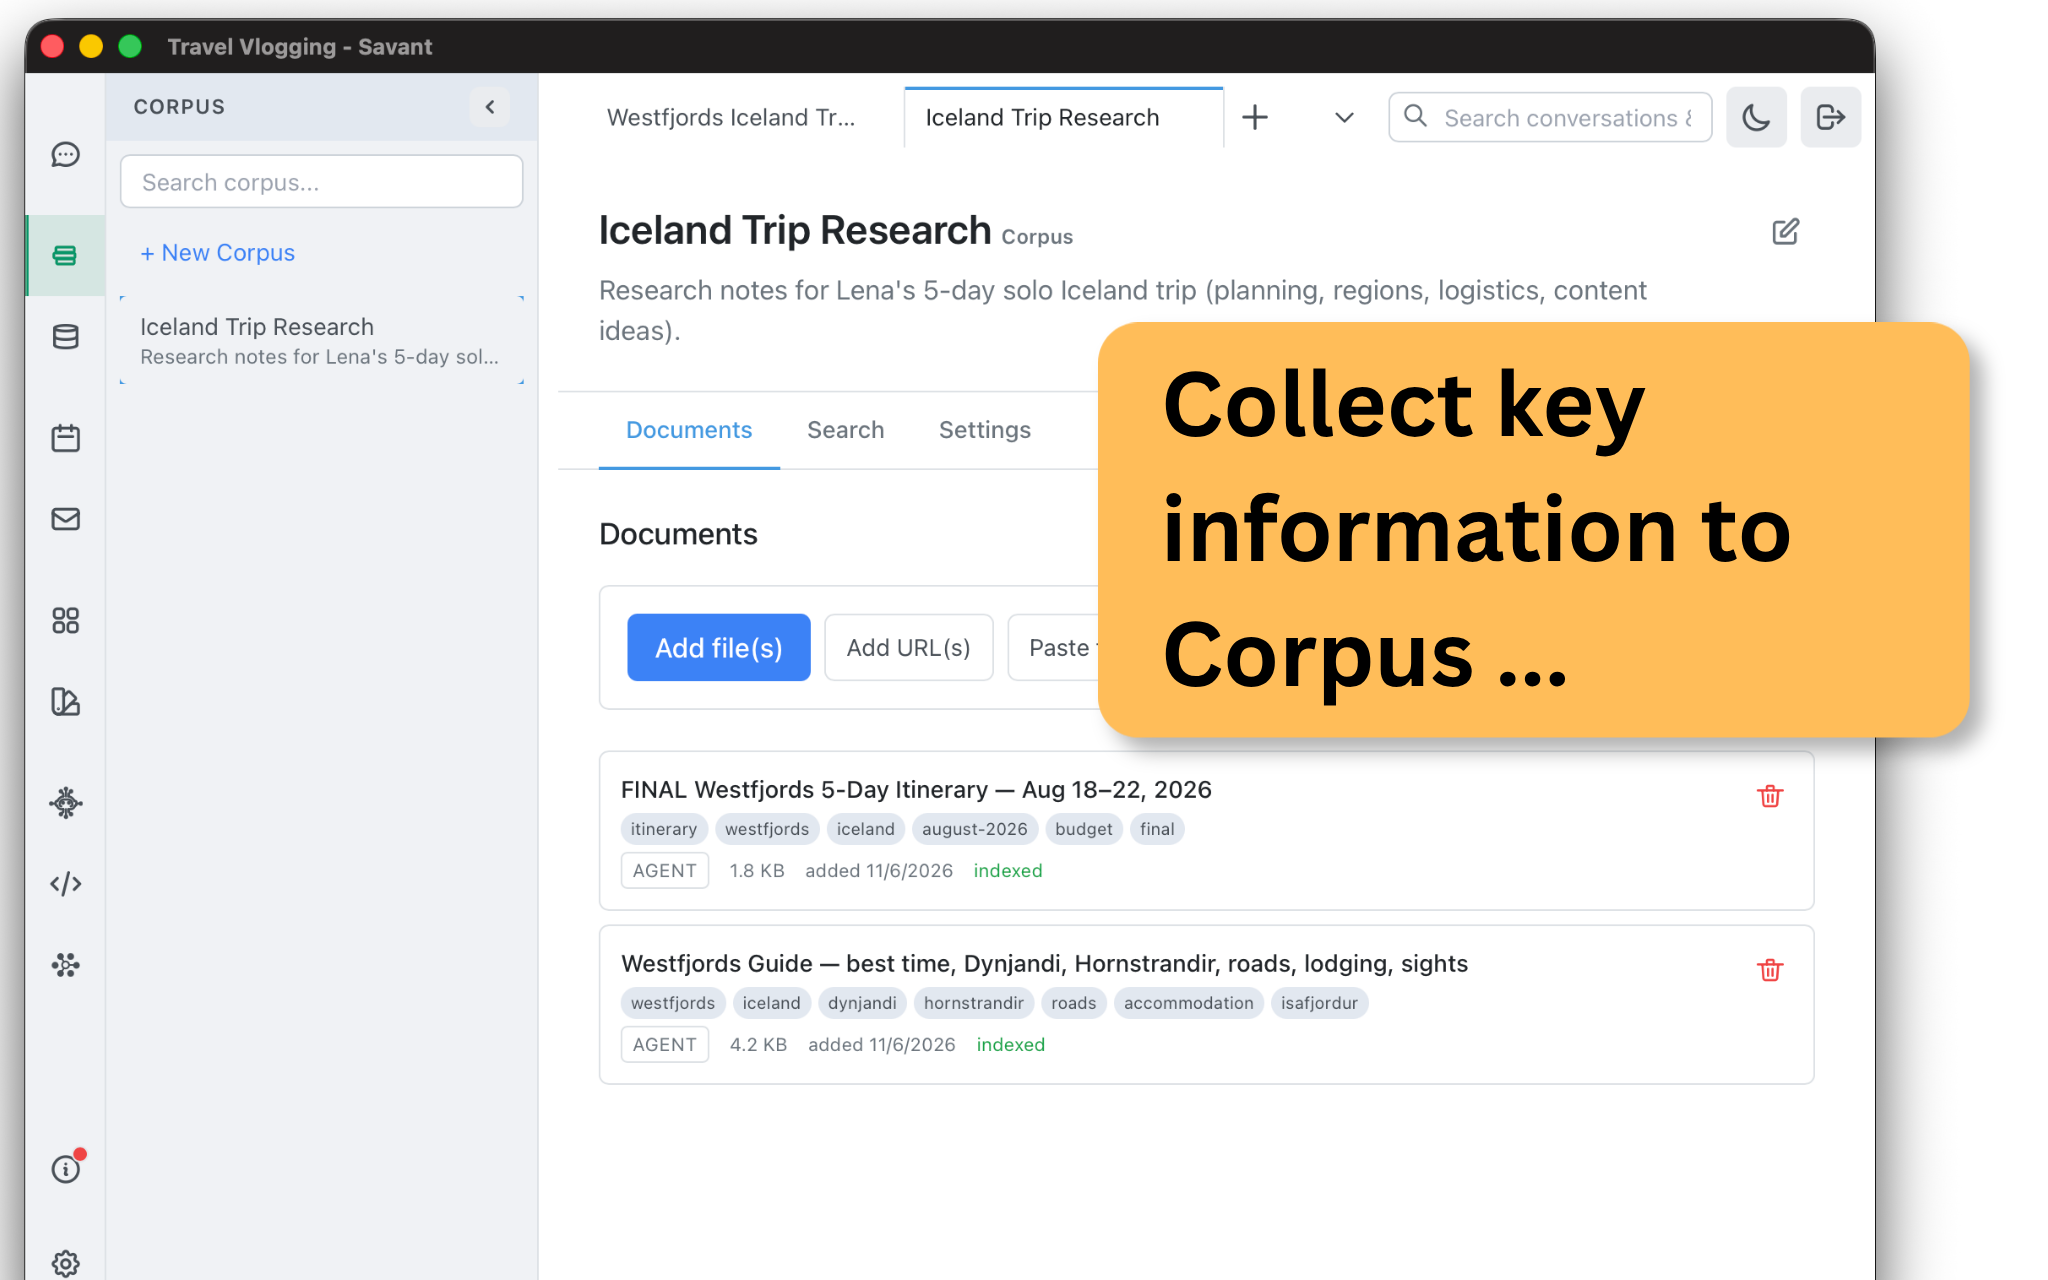
Task: Select Iceland Trip Research corpus in list
Action: (x=321, y=341)
